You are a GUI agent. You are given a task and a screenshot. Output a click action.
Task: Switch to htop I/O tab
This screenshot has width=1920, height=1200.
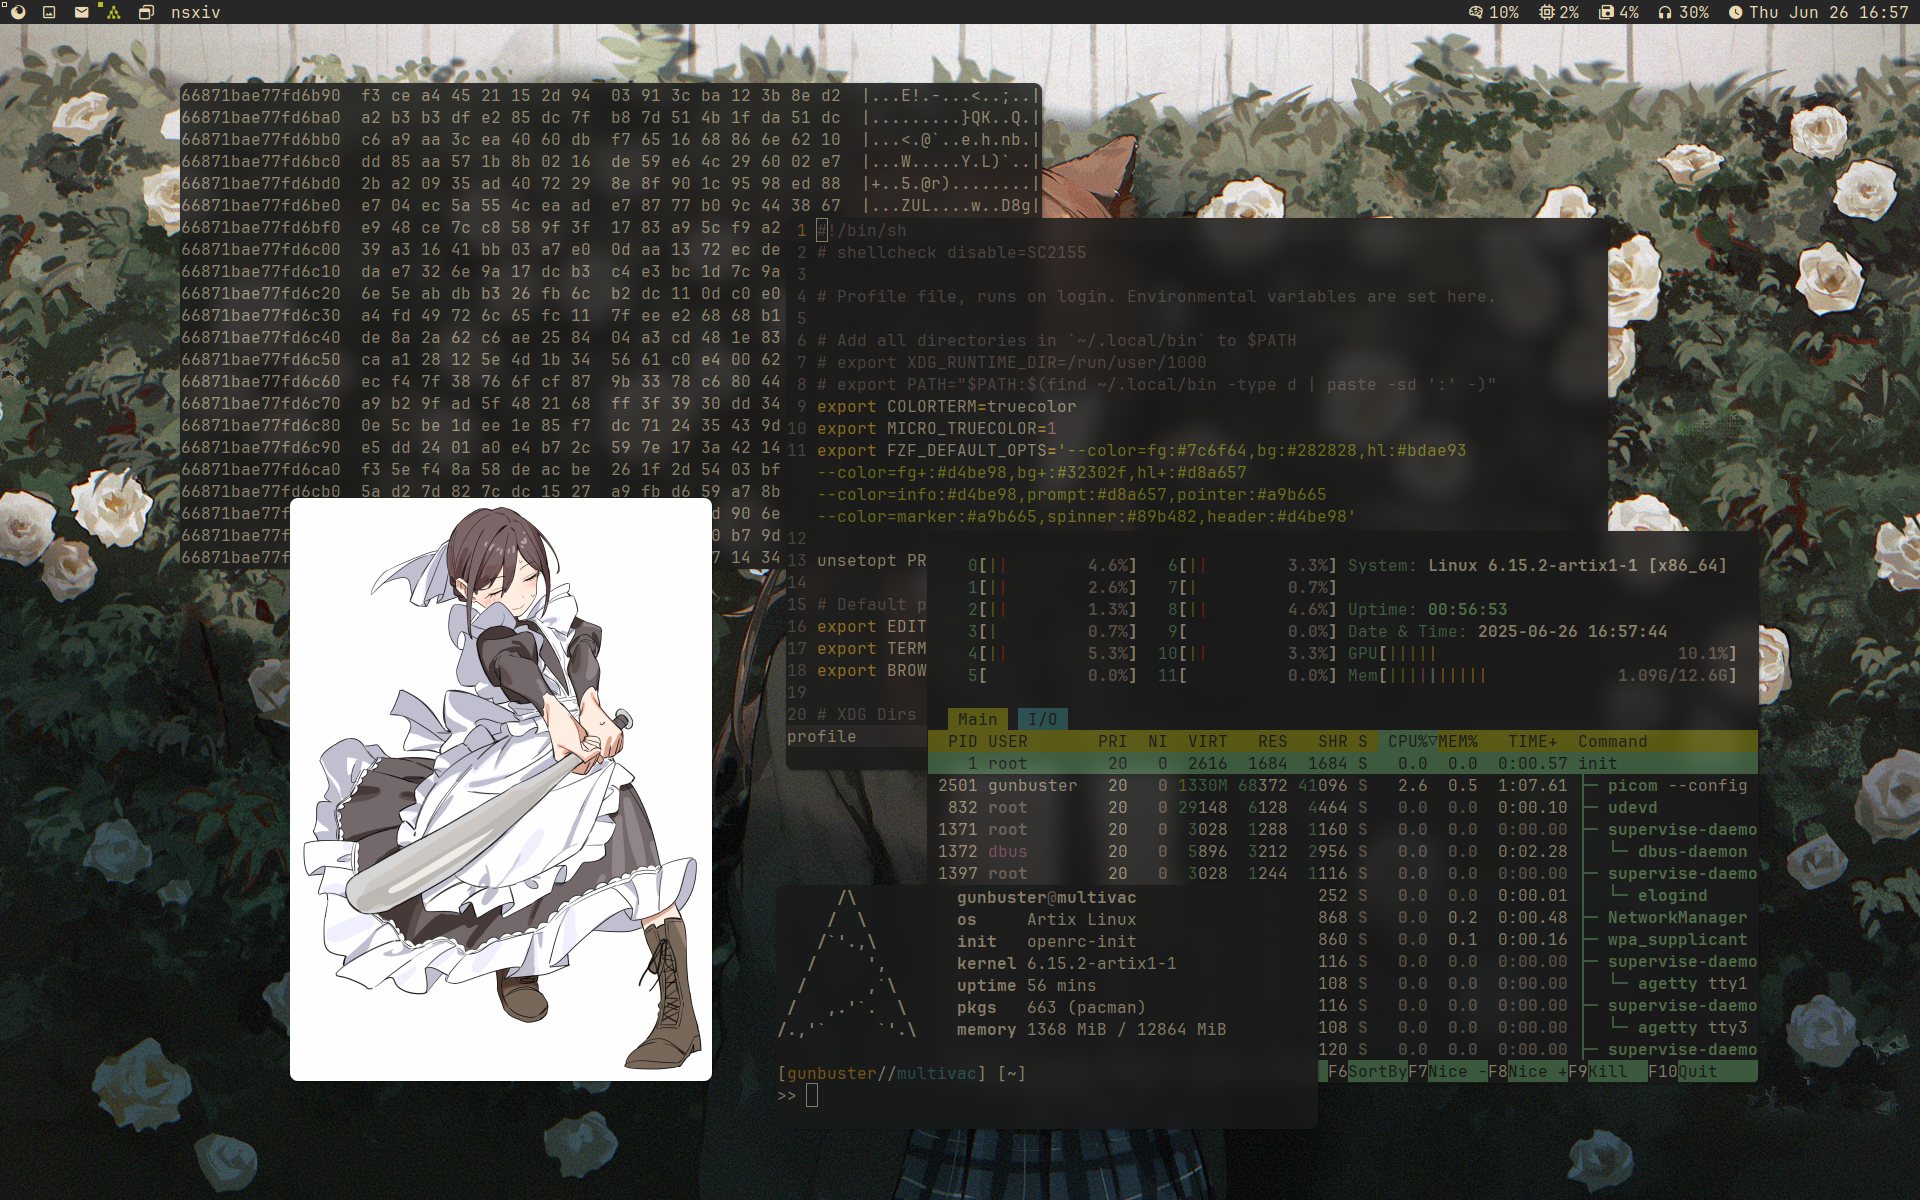point(1042,719)
